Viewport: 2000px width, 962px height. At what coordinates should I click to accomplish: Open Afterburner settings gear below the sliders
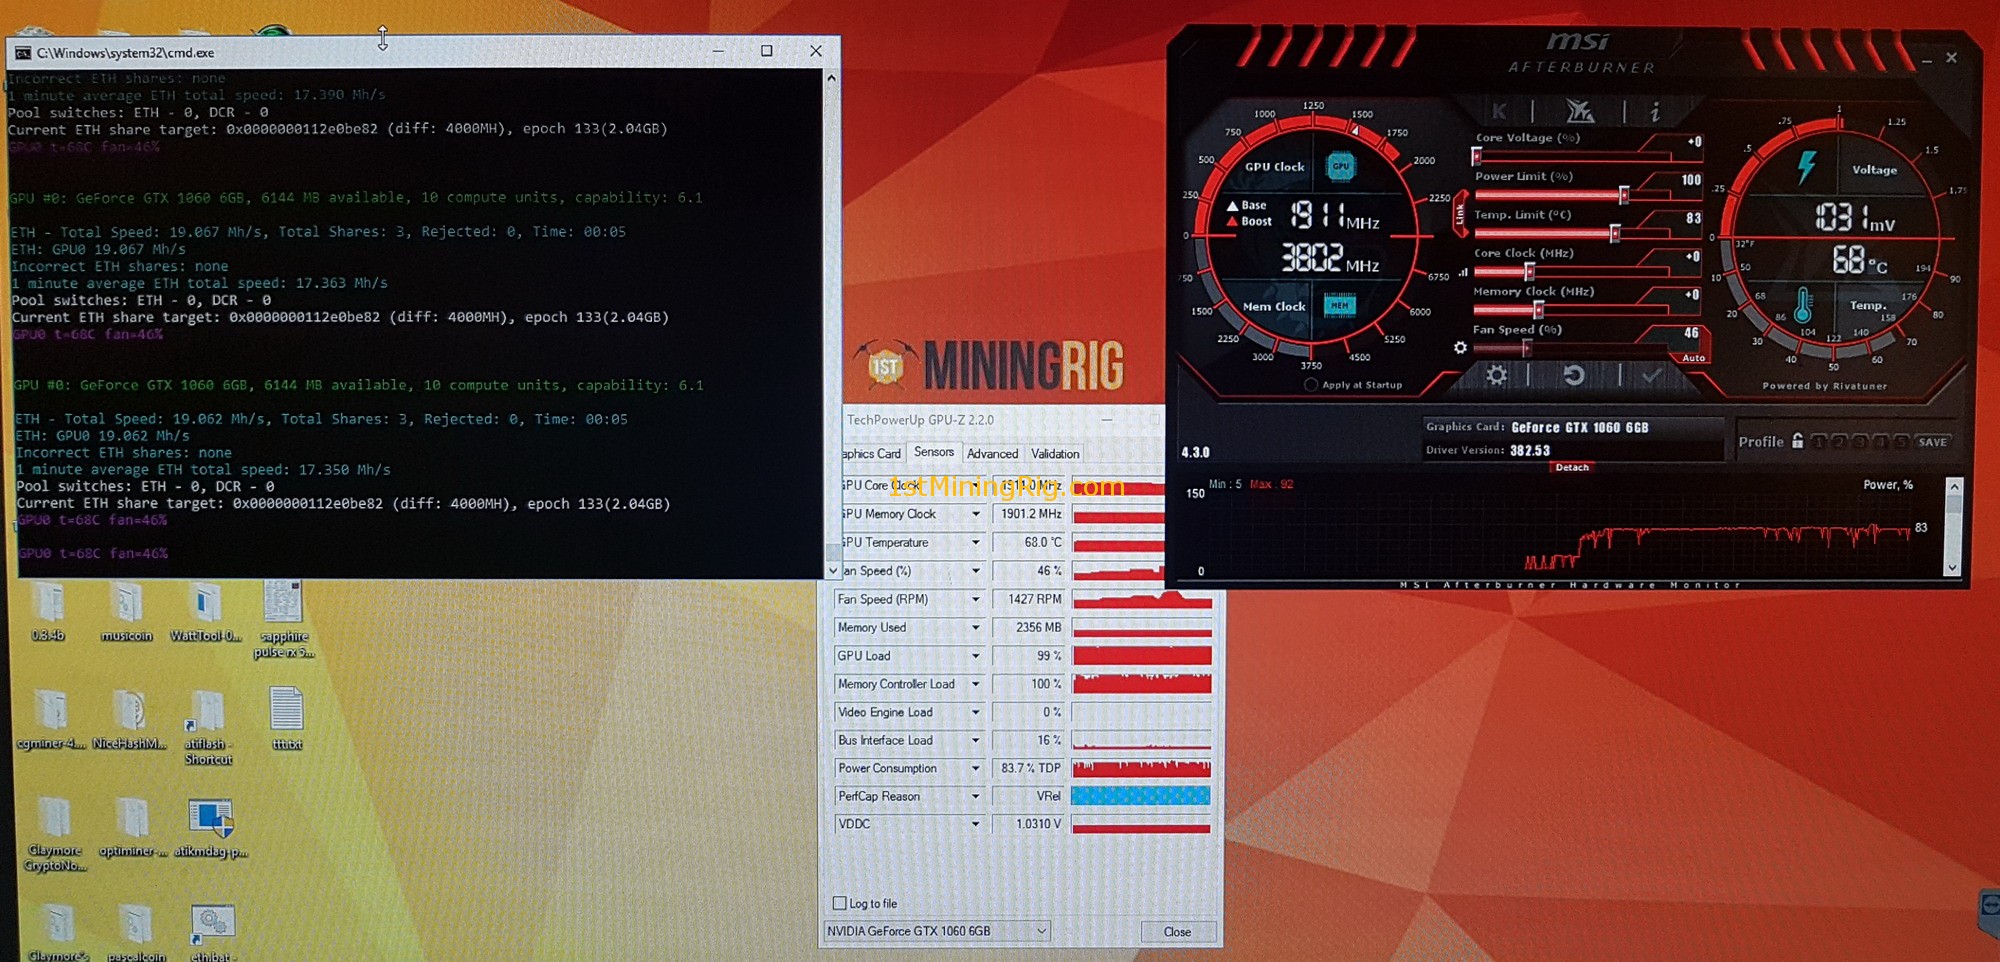[1496, 375]
